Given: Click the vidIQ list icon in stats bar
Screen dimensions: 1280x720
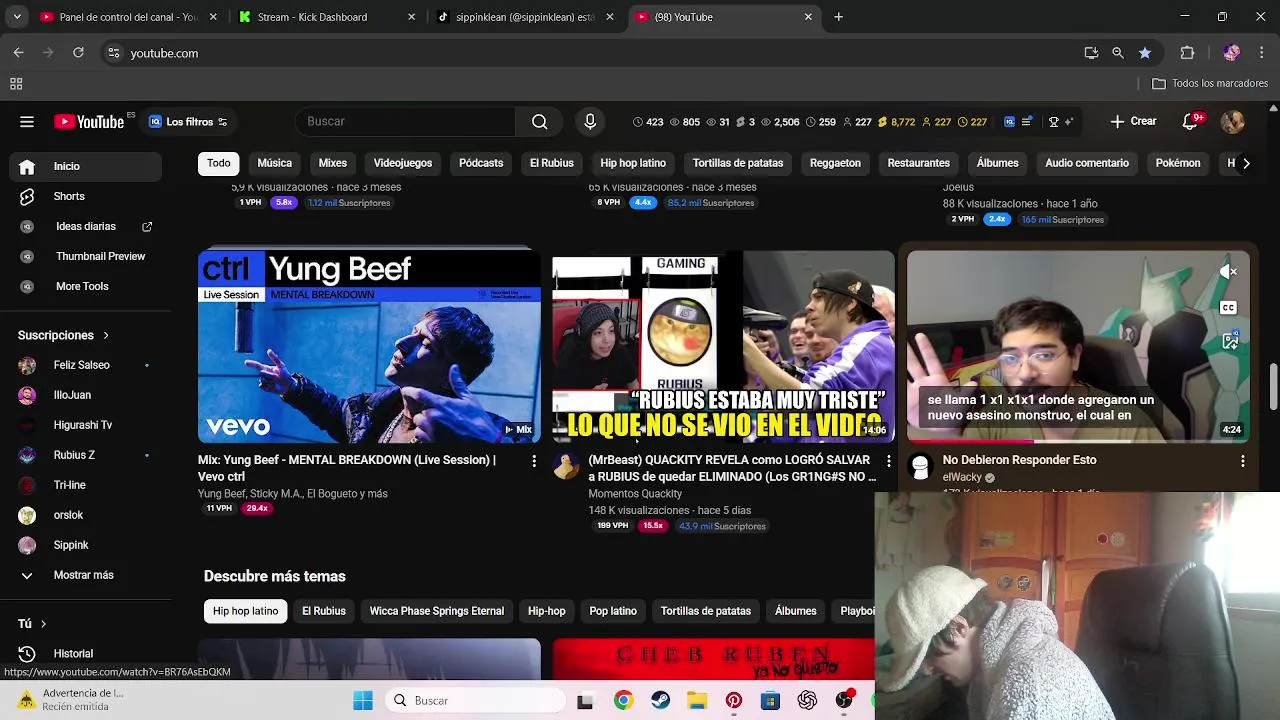Looking at the screenshot, I should (1027, 122).
